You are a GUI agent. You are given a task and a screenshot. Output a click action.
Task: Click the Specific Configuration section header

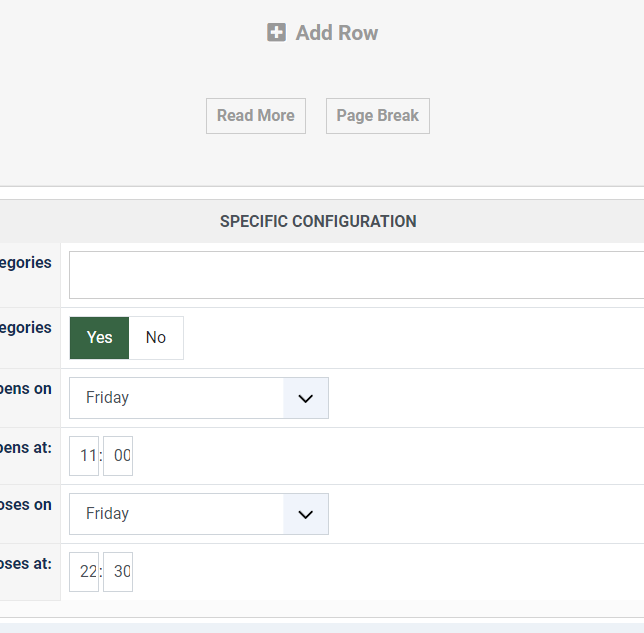point(318,221)
